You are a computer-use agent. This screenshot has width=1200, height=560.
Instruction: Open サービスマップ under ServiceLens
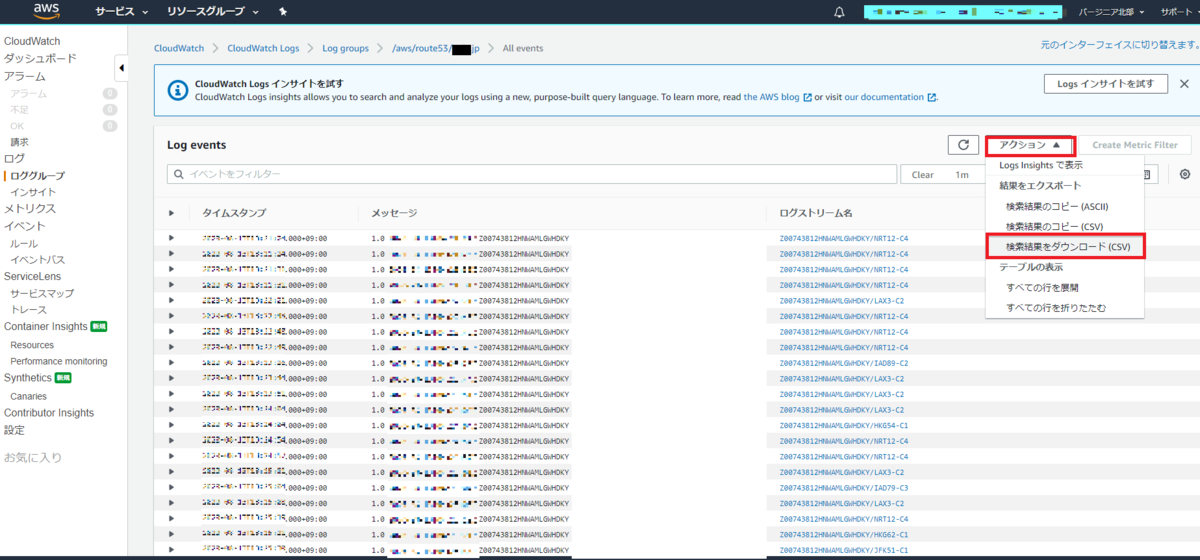click(42, 293)
